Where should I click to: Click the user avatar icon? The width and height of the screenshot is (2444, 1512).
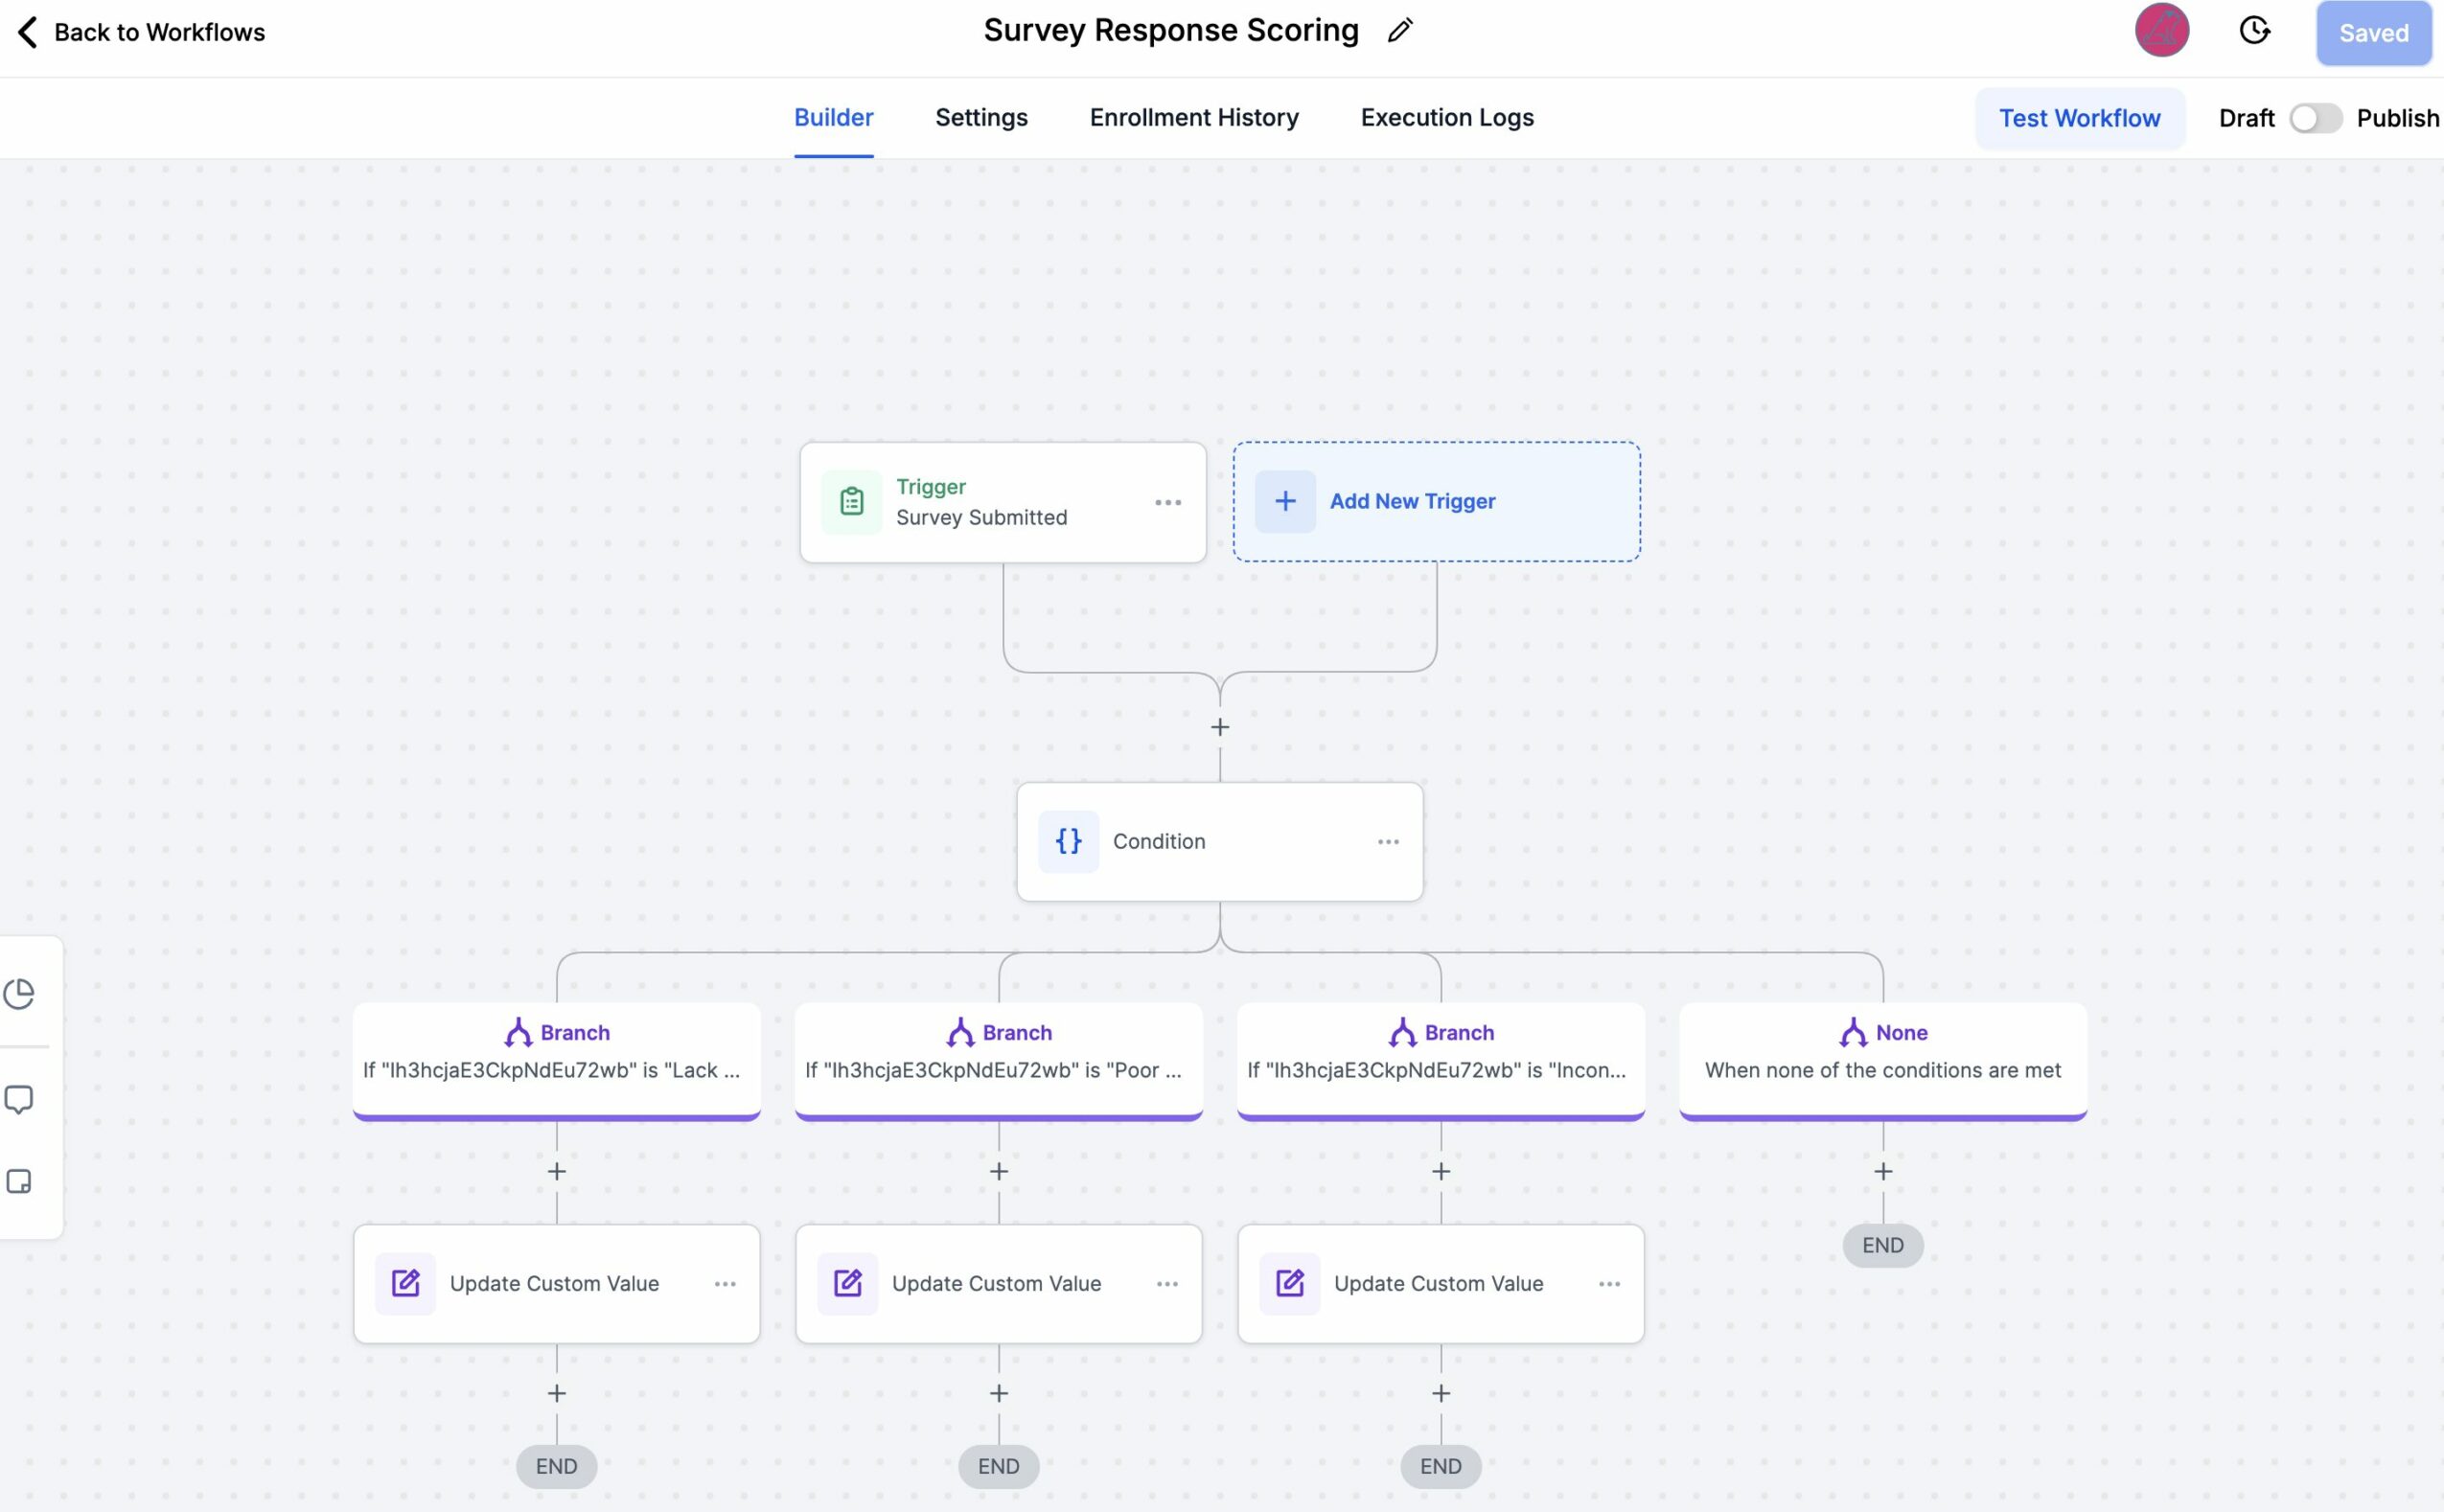2161,31
